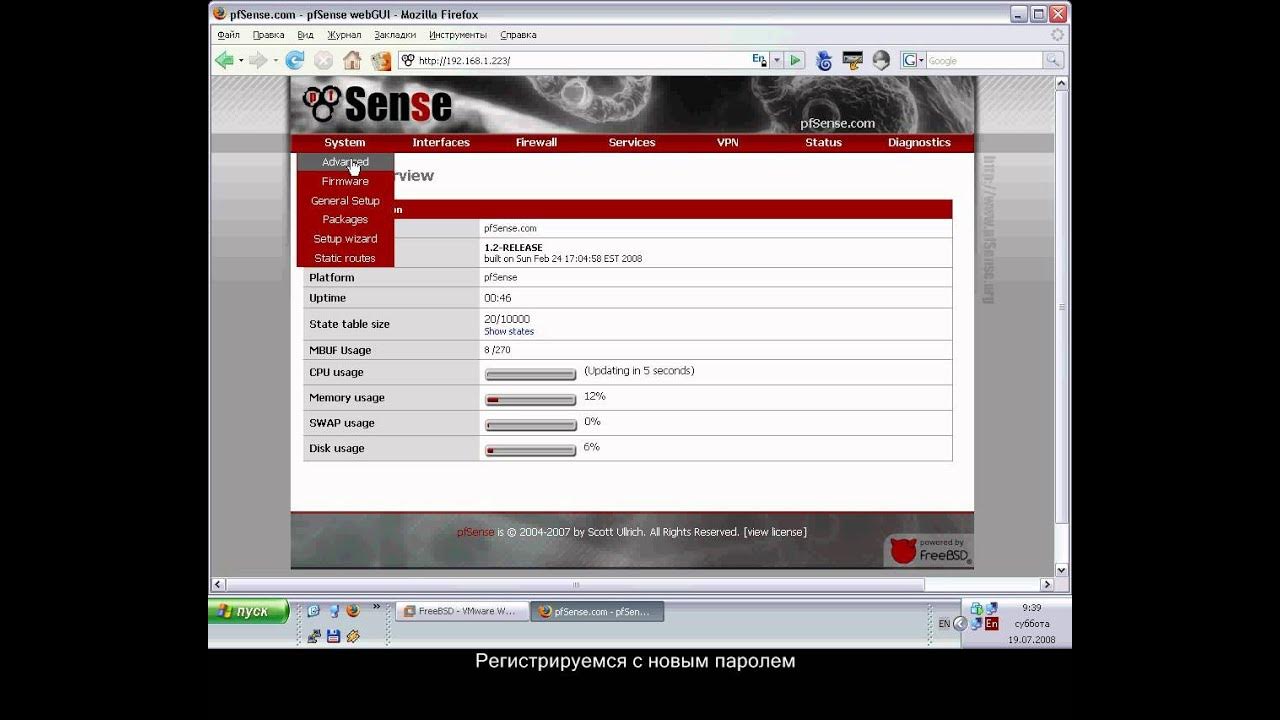Select General Setup in System menu

click(345, 201)
